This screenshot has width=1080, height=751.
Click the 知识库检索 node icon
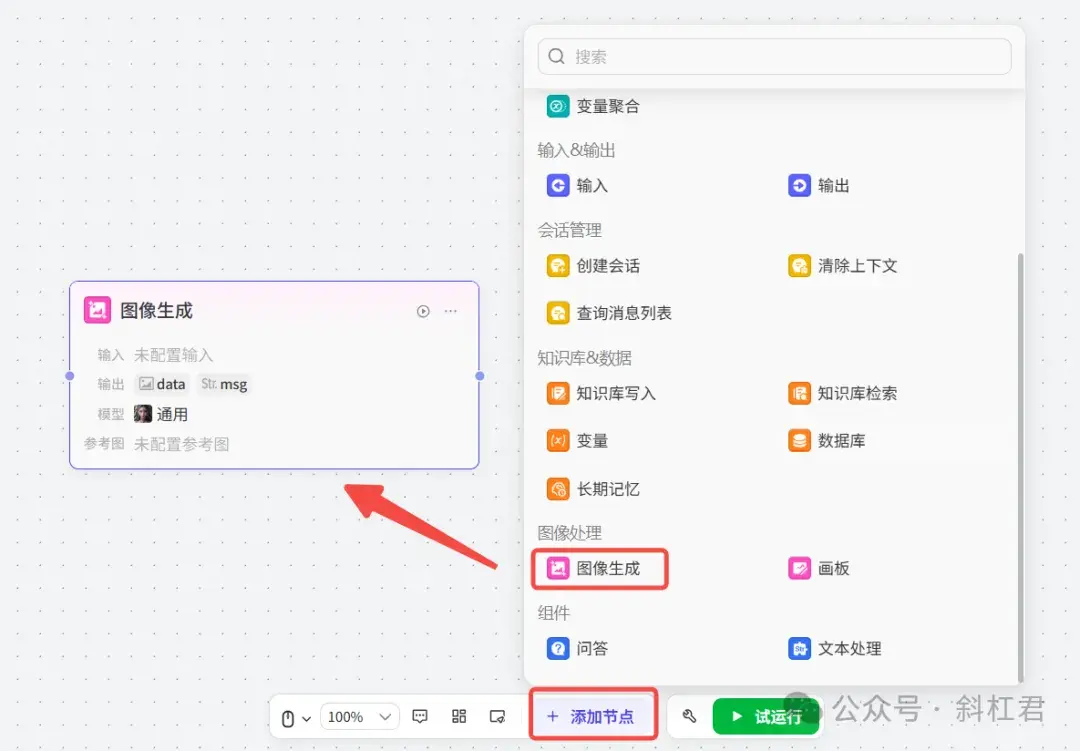pyautogui.click(x=799, y=393)
